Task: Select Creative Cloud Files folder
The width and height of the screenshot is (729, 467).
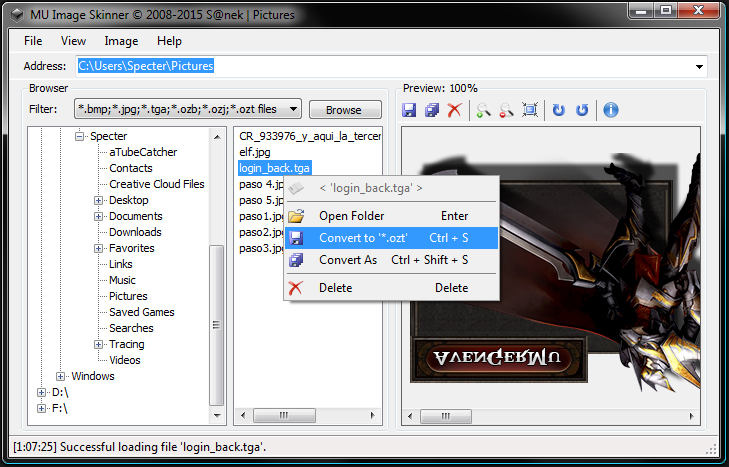Action: (157, 184)
